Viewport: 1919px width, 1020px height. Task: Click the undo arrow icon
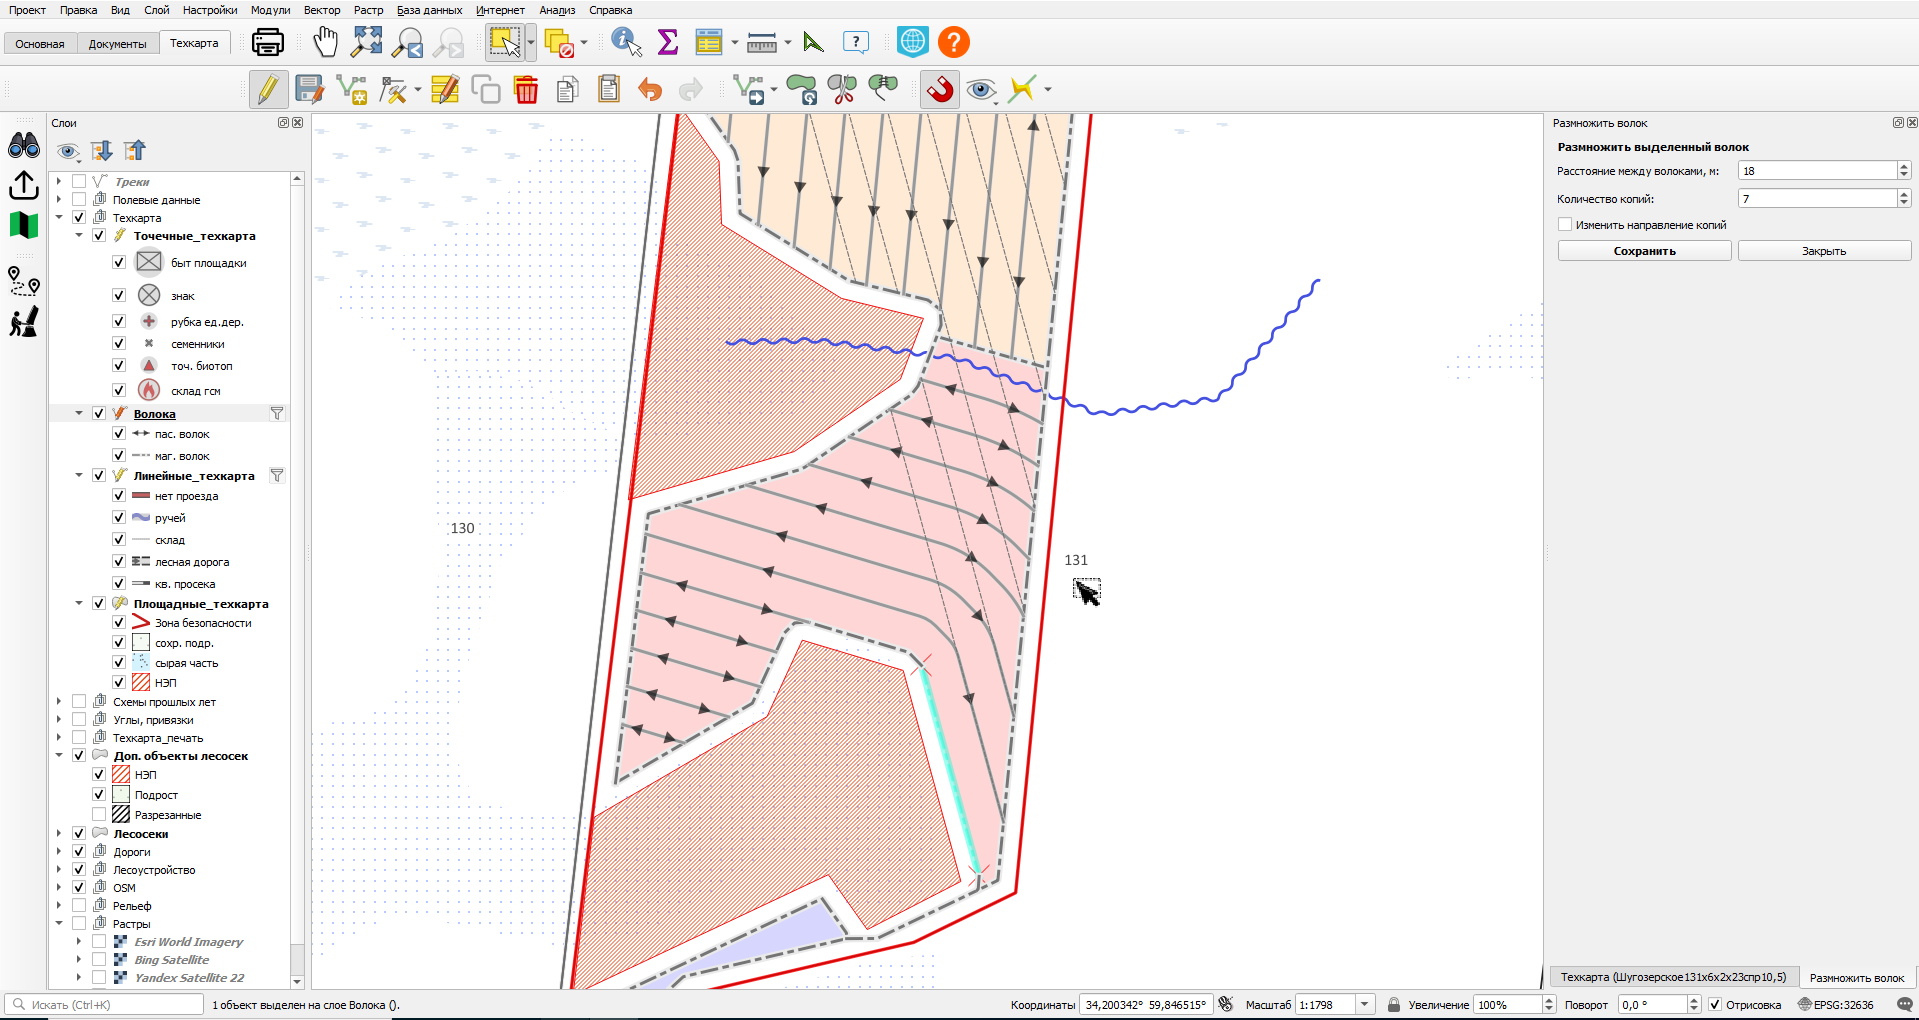coord(650,90)
